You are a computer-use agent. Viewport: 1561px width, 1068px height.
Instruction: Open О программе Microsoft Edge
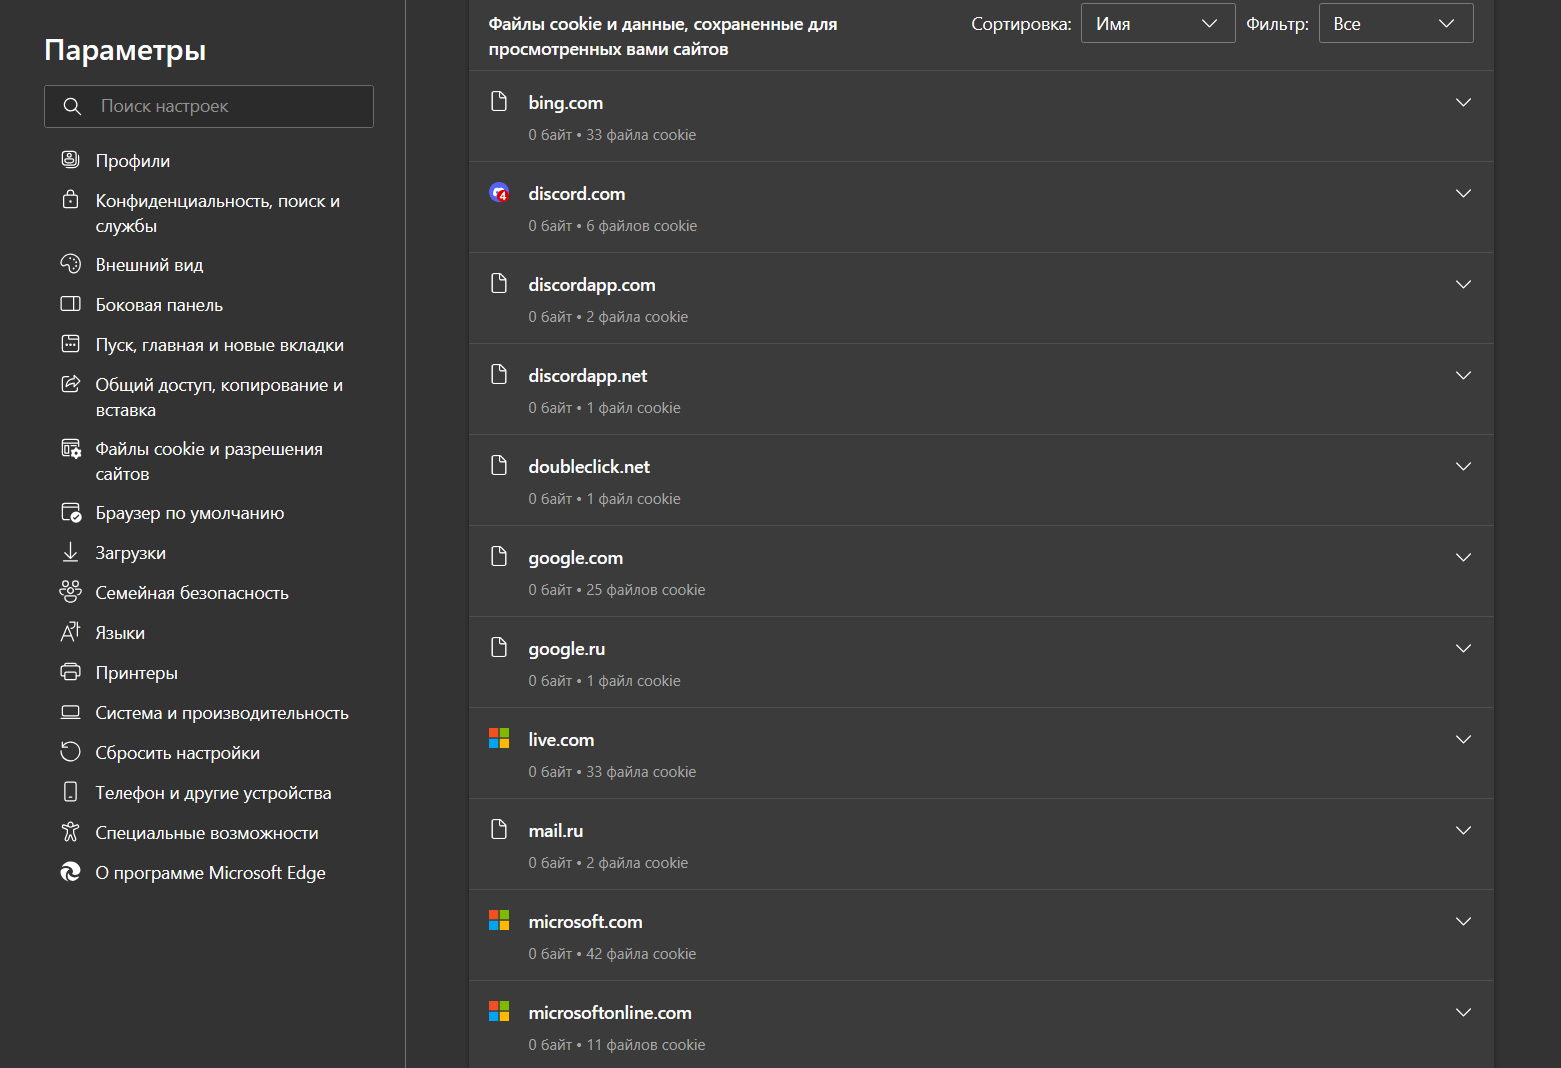tap(209, 872)
